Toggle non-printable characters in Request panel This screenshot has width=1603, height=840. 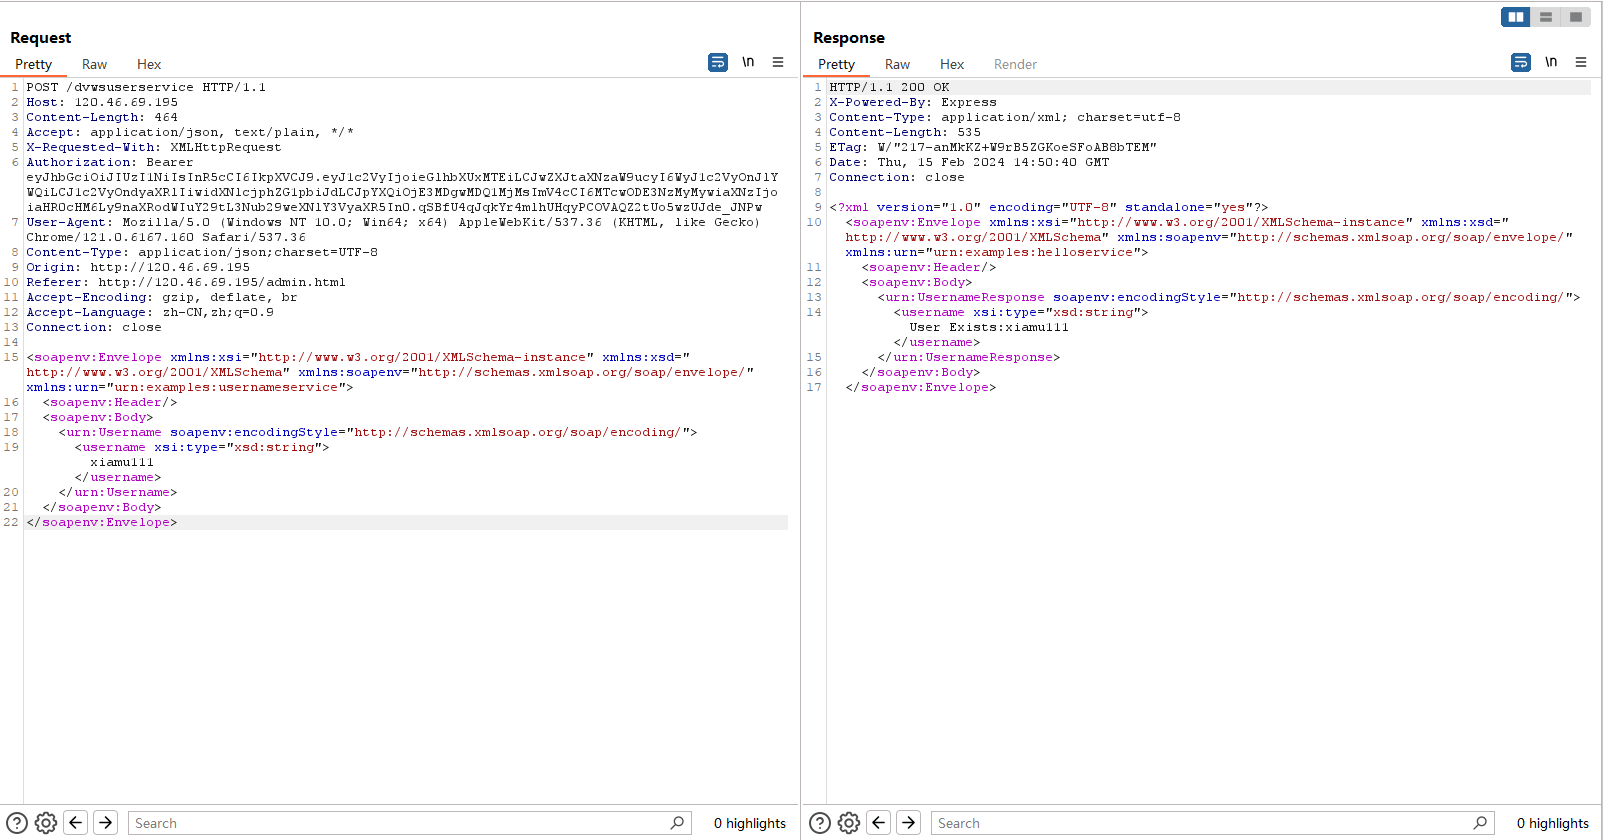(748, 62)
